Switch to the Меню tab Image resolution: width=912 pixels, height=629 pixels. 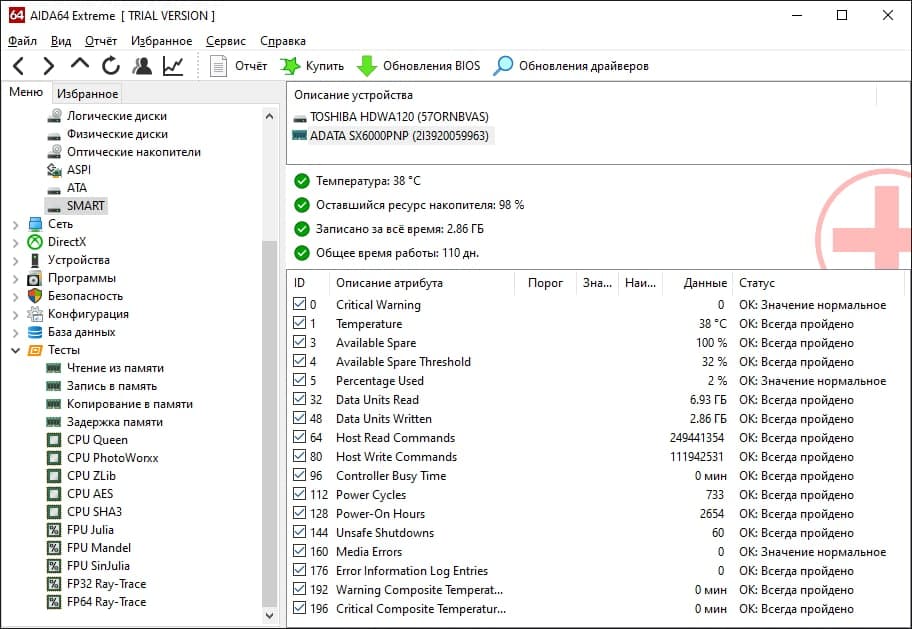coord(26,92)
